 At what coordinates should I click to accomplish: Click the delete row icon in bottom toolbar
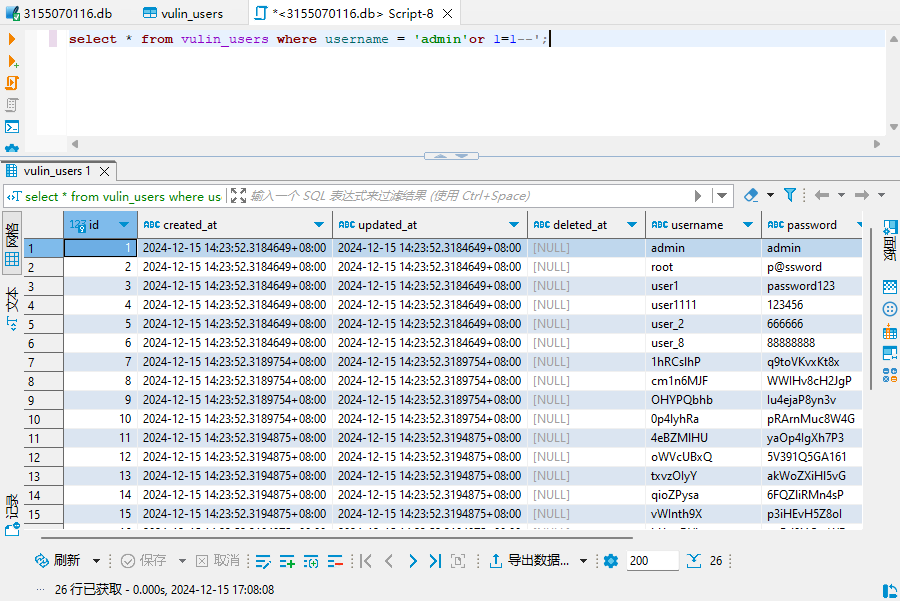coord(335,561)
